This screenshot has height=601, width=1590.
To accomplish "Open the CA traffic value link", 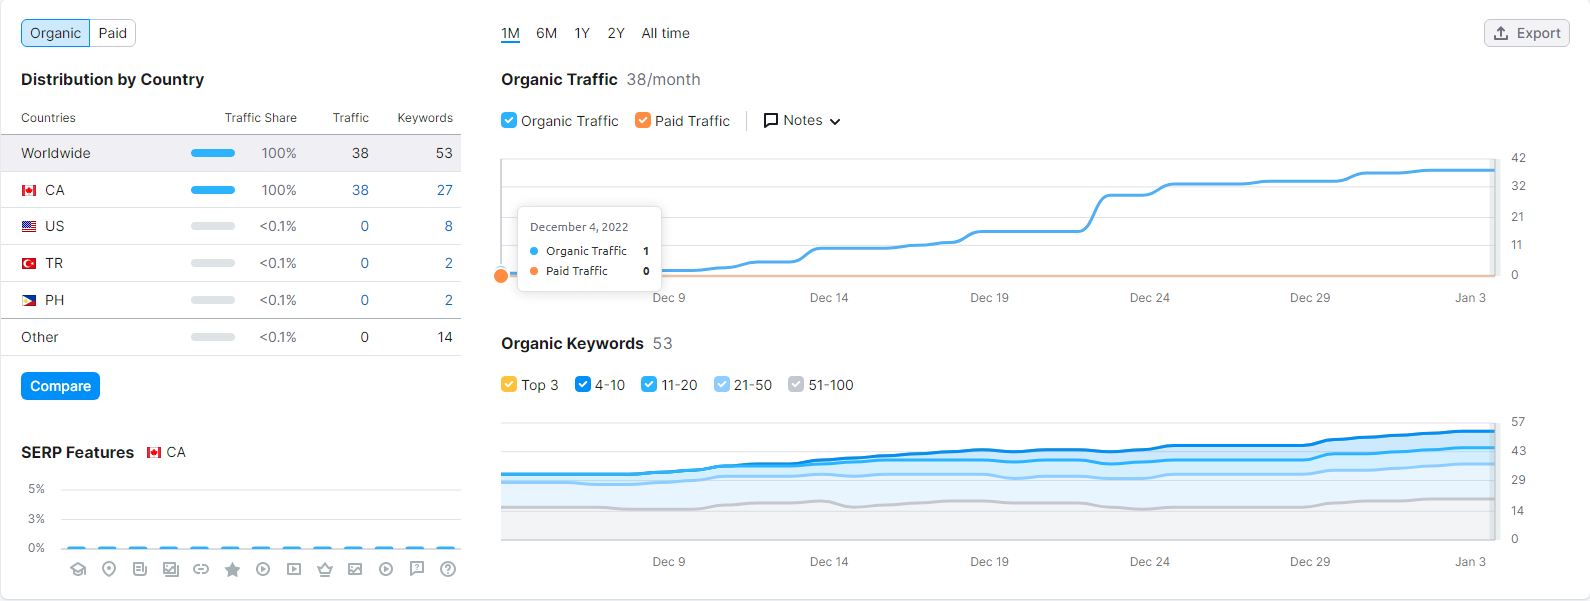I will [360, 190].
